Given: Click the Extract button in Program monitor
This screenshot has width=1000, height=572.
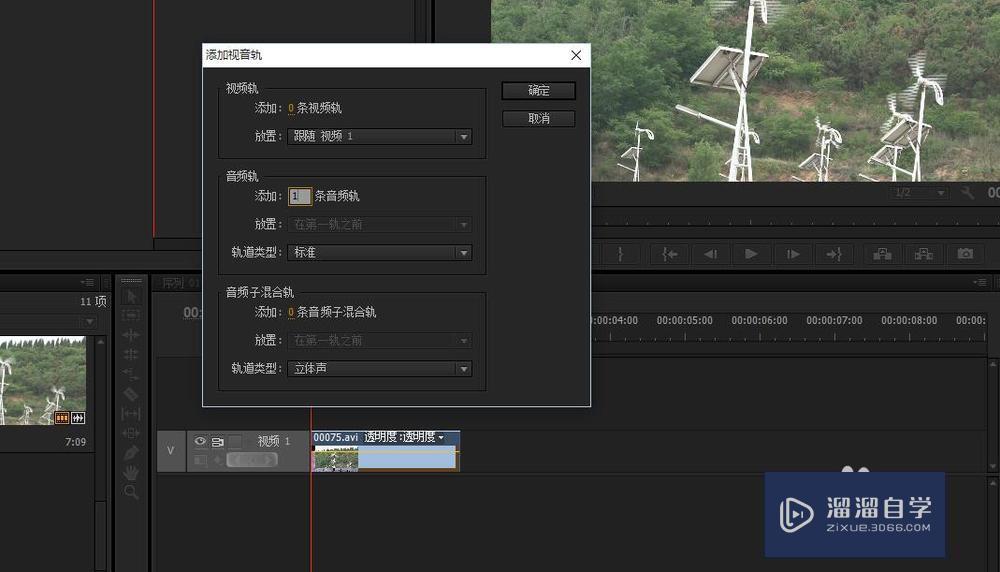Looking at the screenshot, I should (923, 254).
